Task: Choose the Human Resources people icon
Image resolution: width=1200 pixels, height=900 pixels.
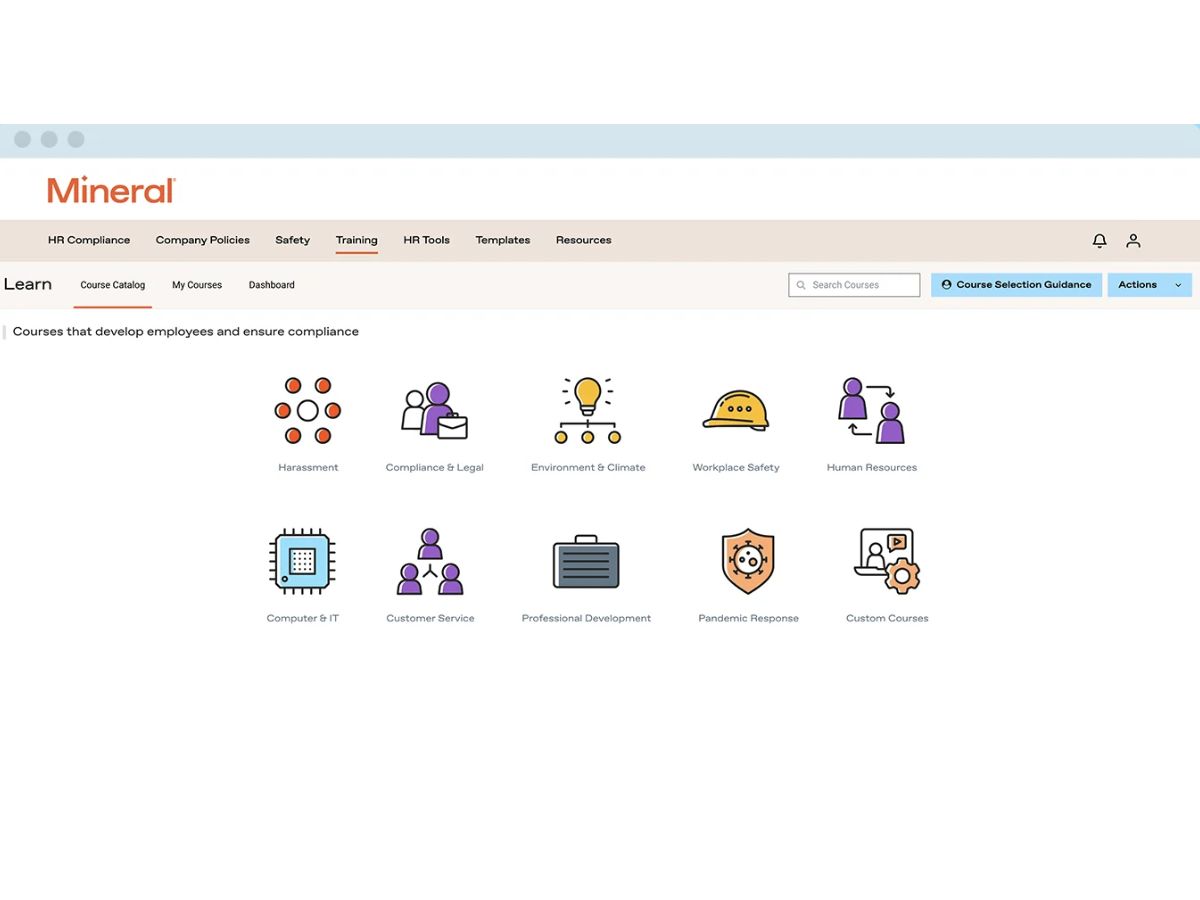Action: 871,410
